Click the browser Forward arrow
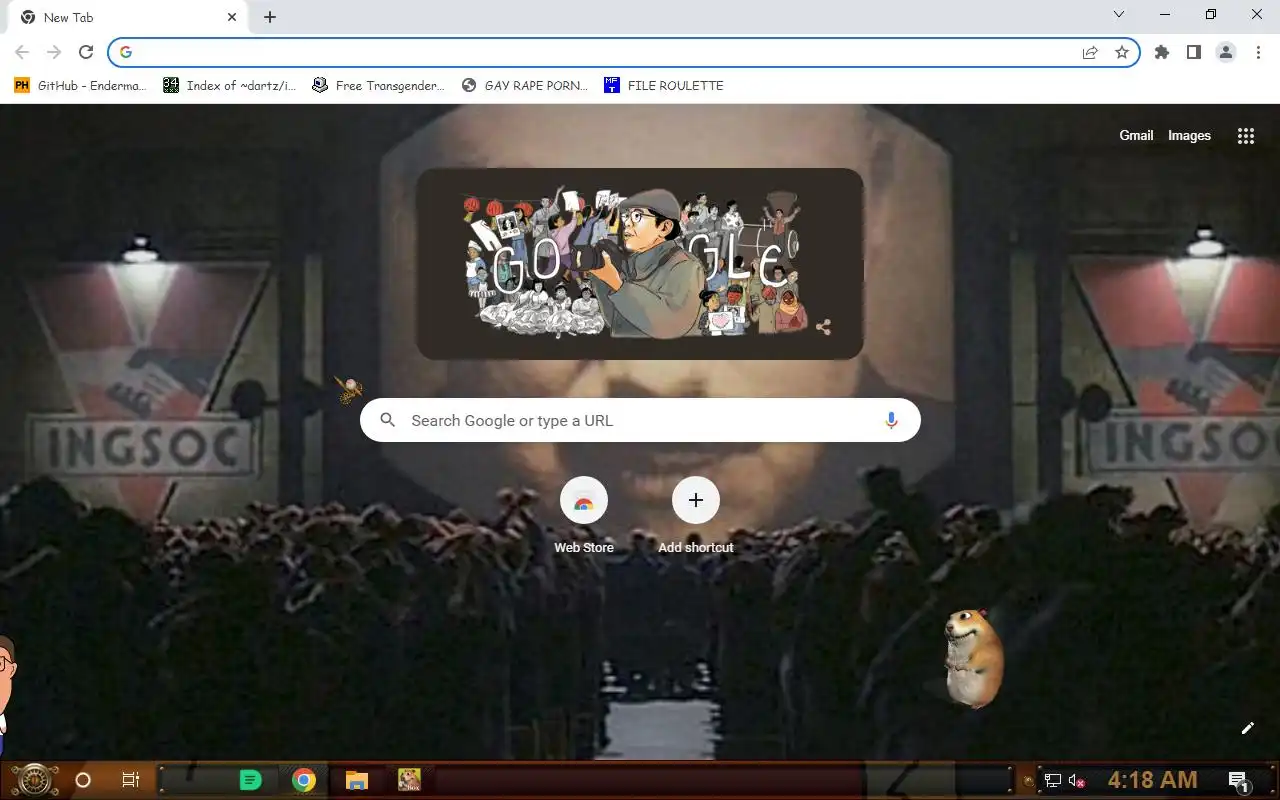 54,52
